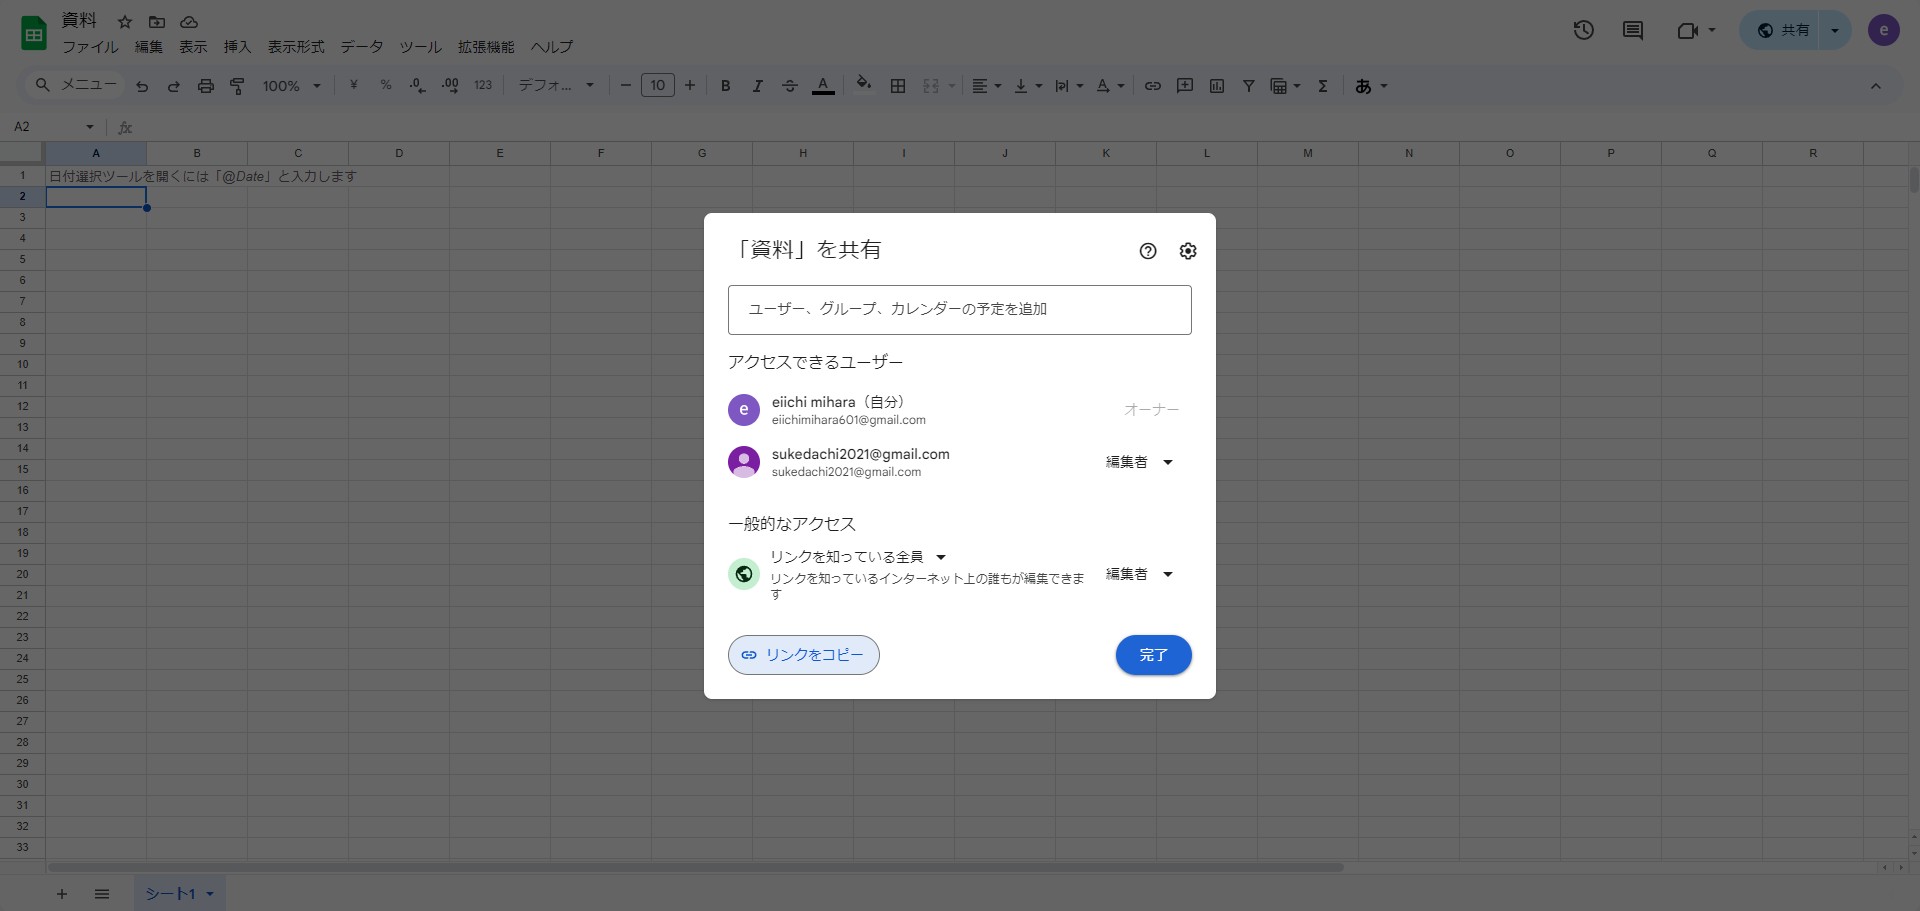Toggle bold formatting
1920x911 pixels.
(x=726, y=86)
